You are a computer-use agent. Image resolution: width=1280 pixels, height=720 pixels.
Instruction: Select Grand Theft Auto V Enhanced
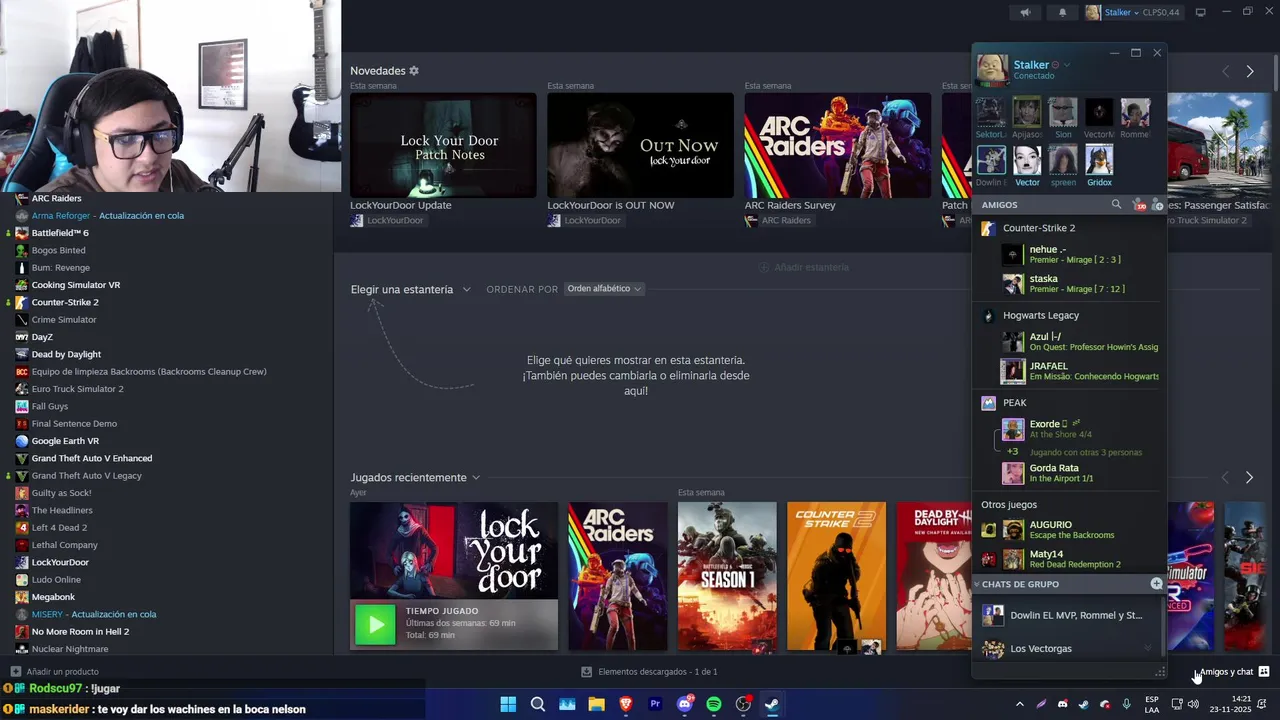pos(92,458)
